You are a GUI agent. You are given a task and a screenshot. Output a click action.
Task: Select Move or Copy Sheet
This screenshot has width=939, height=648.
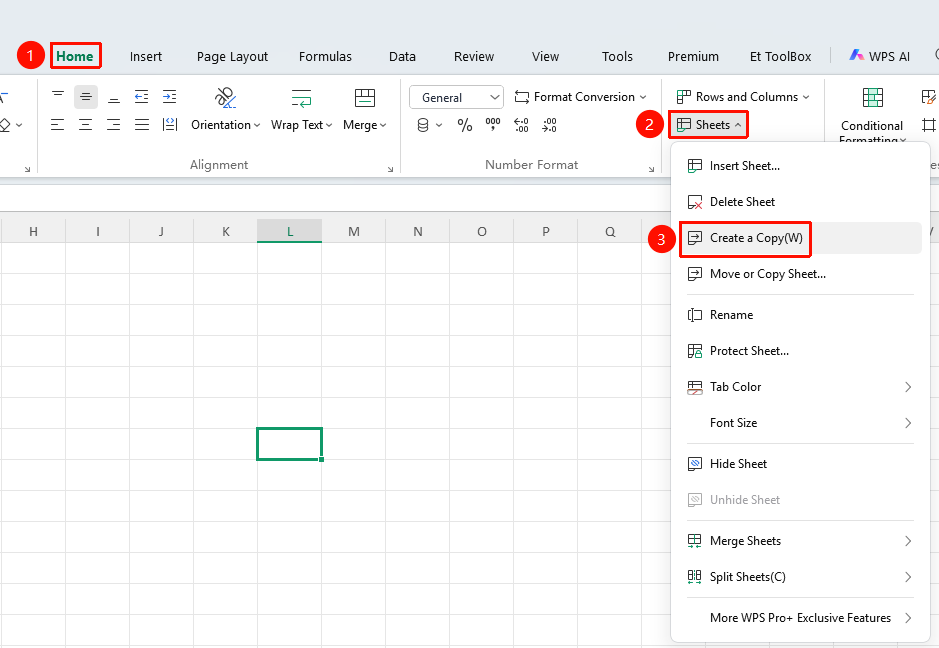click(799, 274)
